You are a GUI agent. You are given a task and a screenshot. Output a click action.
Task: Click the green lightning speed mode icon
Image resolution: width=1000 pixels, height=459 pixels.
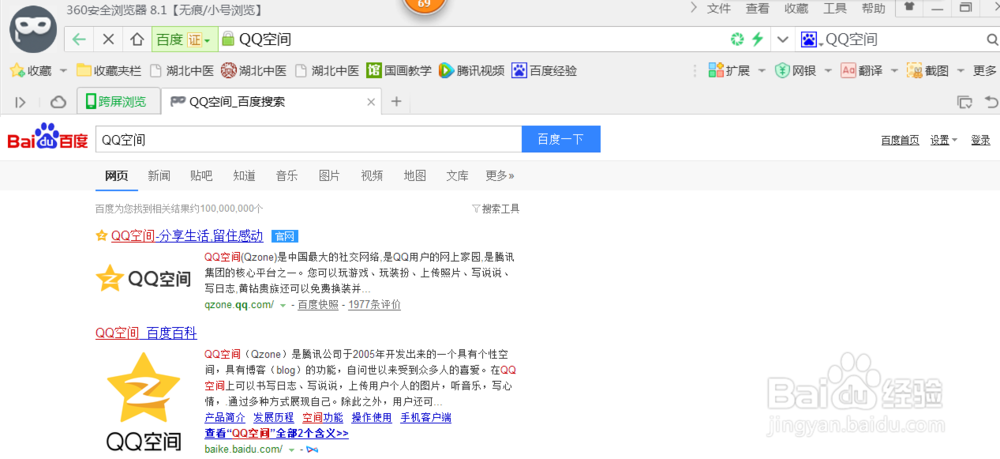coord(758,40)
